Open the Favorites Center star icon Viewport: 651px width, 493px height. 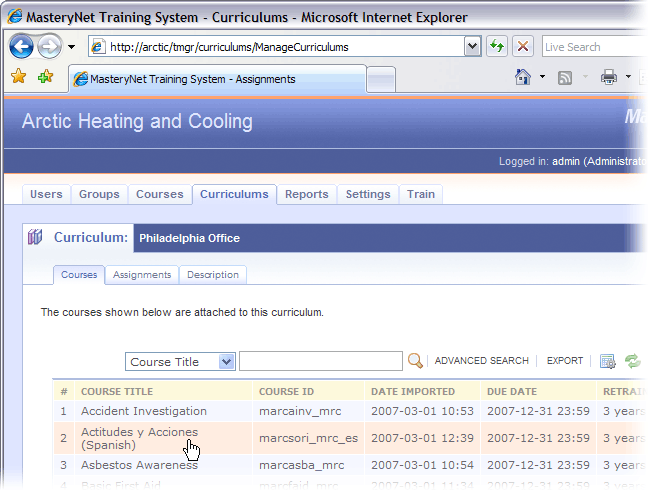[19, 76]
